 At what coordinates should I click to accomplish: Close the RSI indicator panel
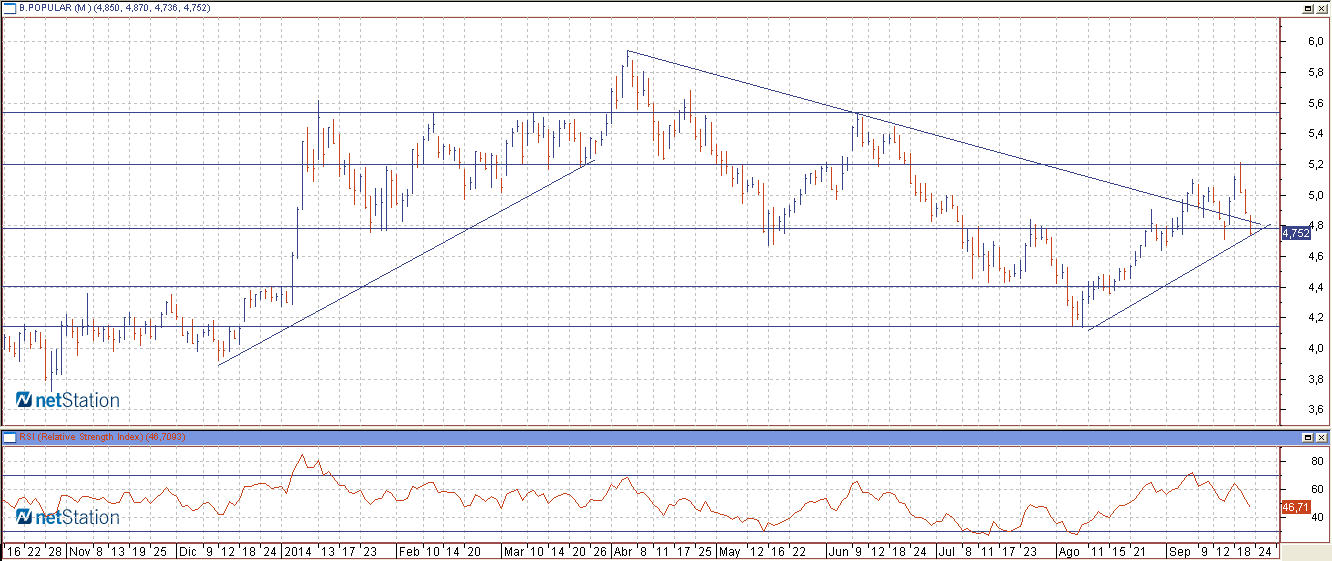click(x=1321, y=438)
